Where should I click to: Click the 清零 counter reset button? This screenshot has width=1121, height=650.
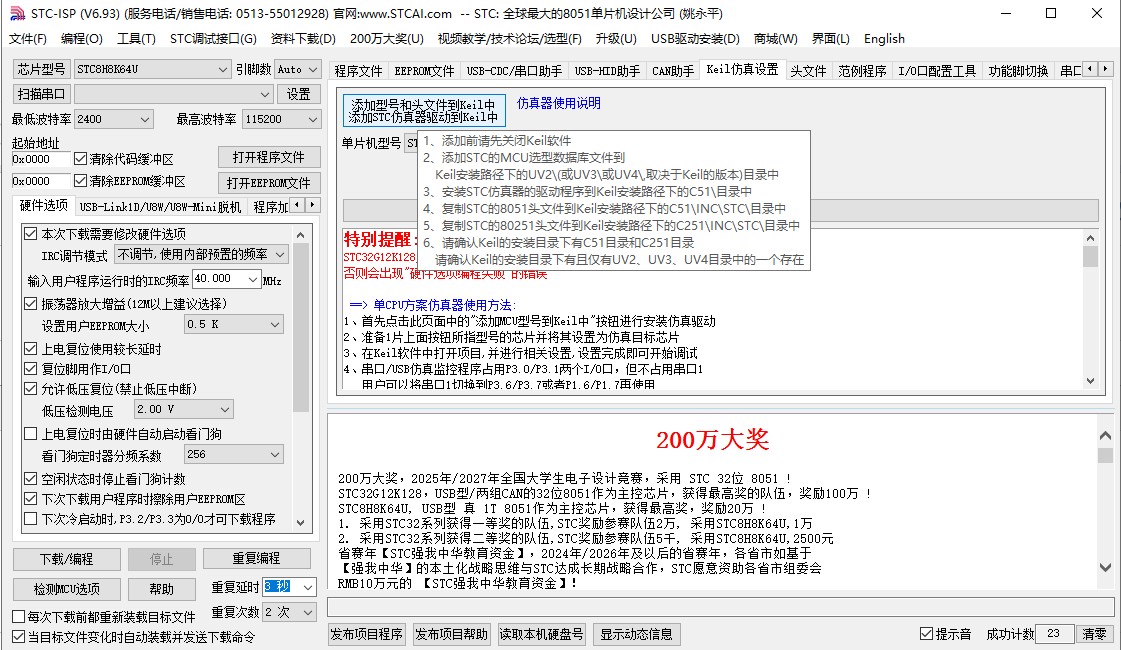[x=1094, y=634]
